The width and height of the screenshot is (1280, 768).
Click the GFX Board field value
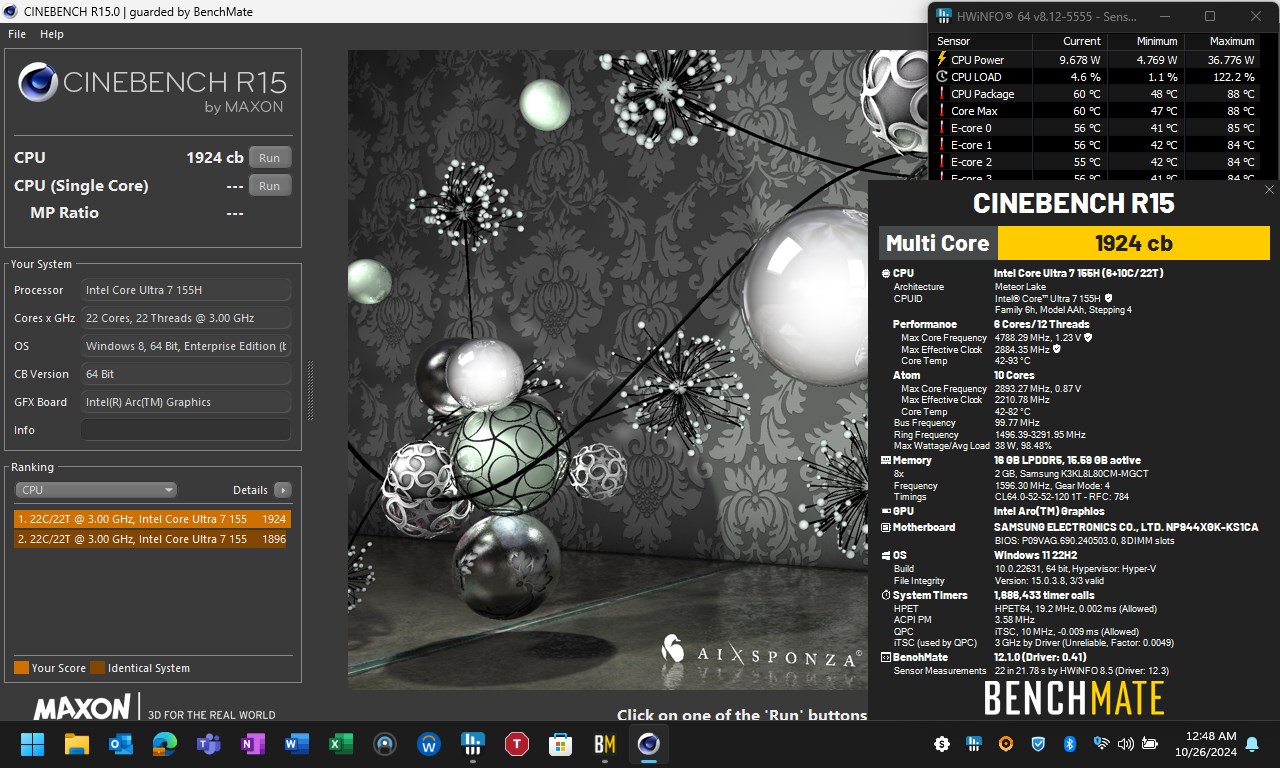[186, 402]
